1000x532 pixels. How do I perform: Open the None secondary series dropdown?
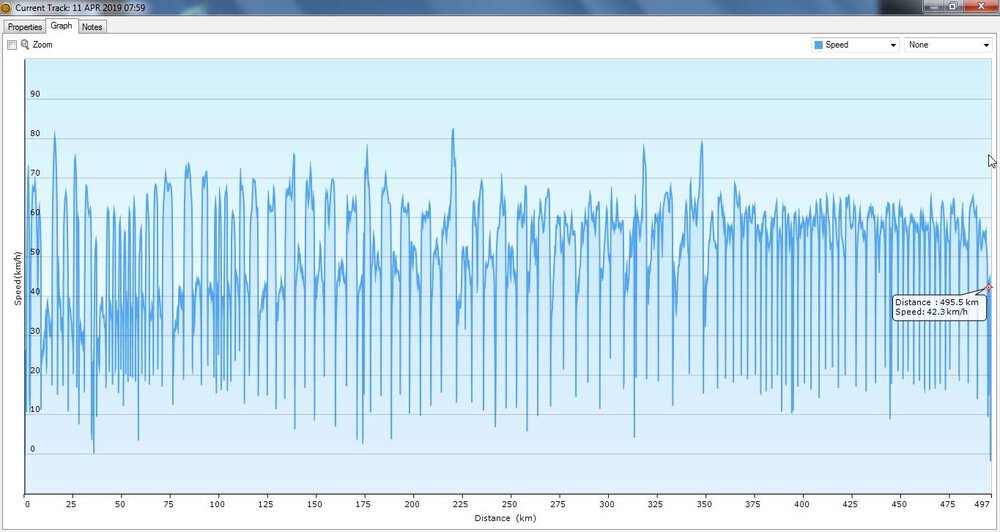(947, 45)
